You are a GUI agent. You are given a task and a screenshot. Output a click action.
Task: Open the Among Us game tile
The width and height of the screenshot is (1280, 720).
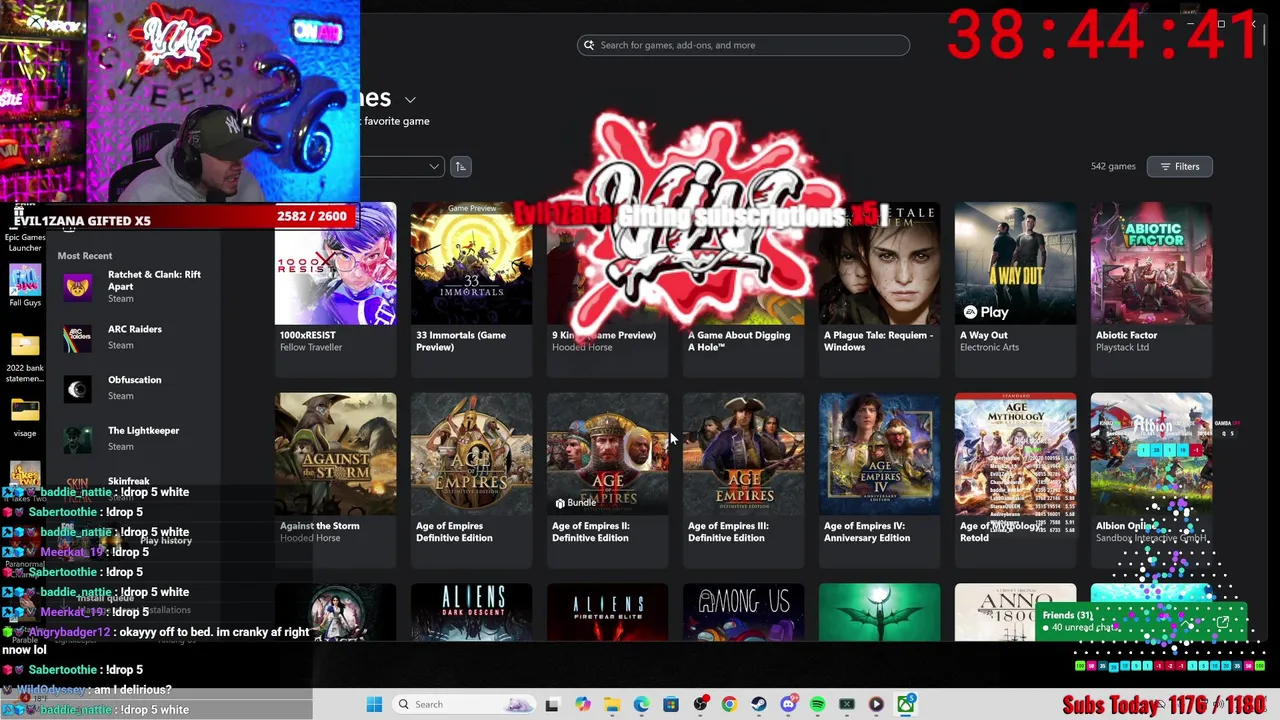[743, 612]
